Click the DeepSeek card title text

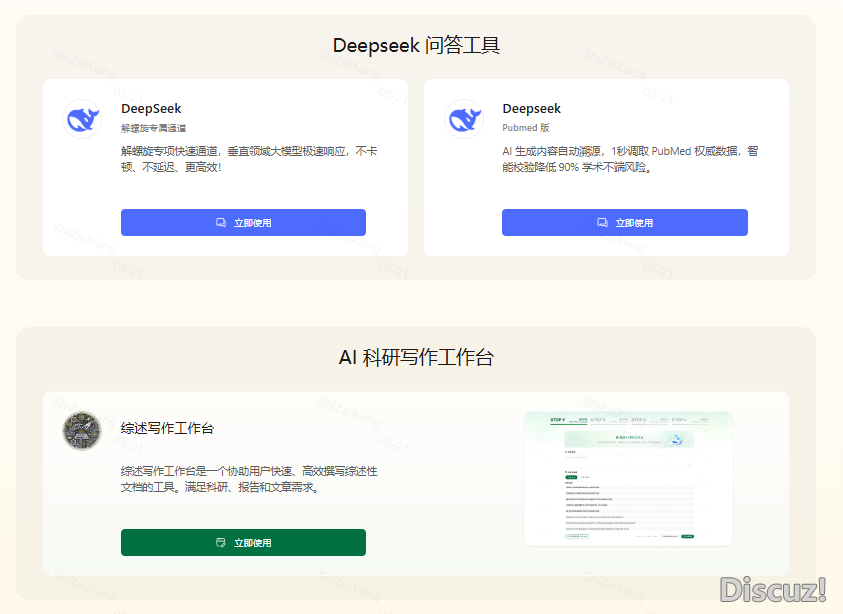pos(151,109)
